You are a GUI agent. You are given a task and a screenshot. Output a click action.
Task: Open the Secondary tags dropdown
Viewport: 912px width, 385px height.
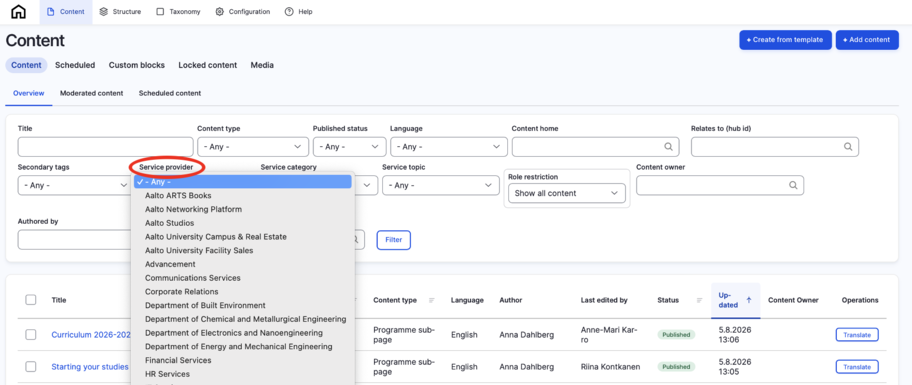75,186
